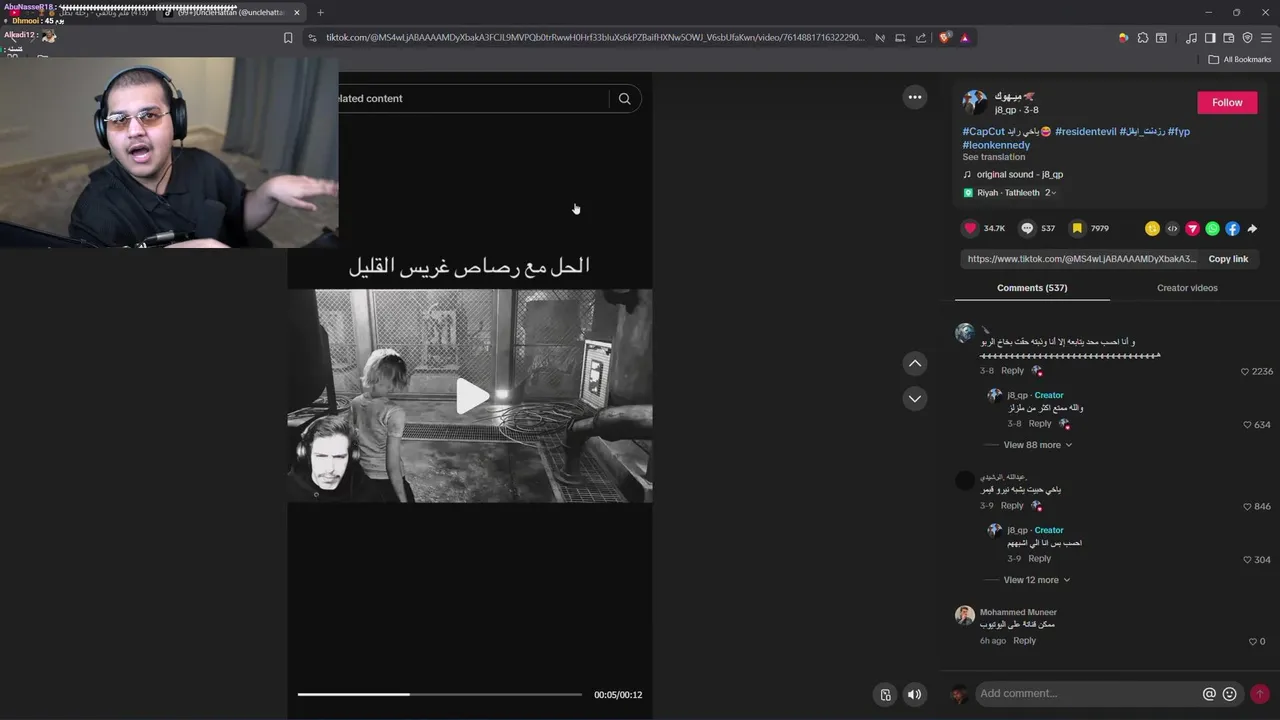Viewport: 1280px width, 720px height.
Task: Go to the next video arrow
Action: 914,398
